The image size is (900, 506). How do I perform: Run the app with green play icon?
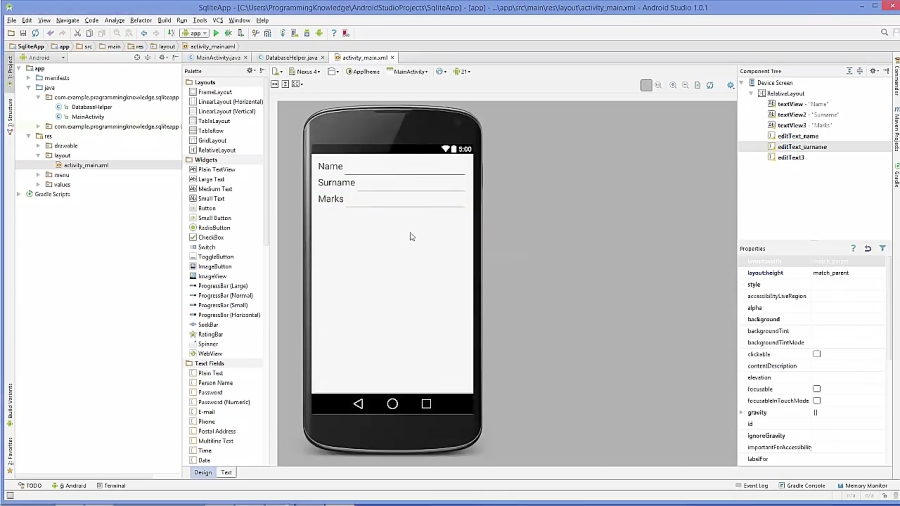pyautogui.click(x=216, y=33)
